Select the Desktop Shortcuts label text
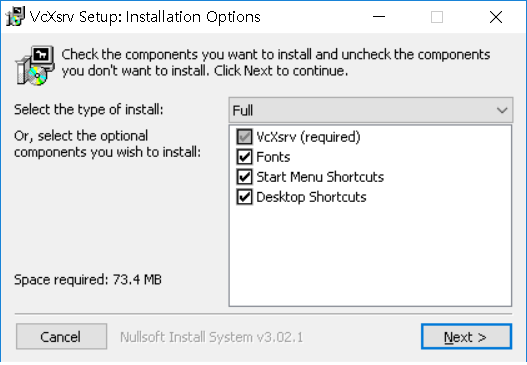This screenshot has height=365, width=527. coord(311,197)
